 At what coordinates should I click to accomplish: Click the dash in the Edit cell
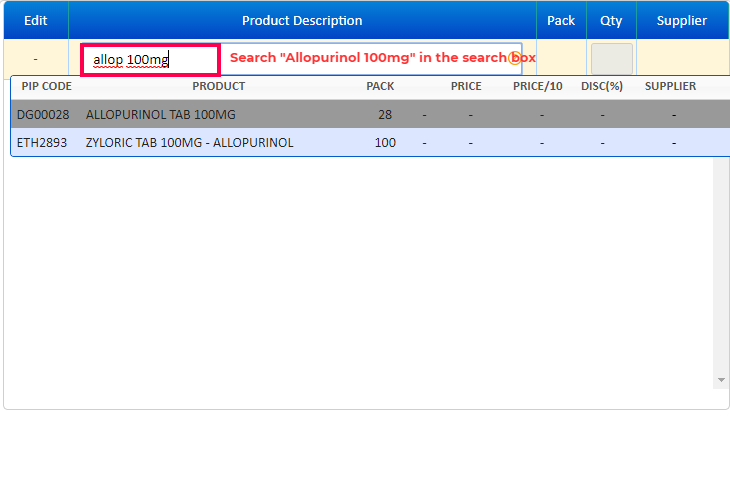pos(35,59)
